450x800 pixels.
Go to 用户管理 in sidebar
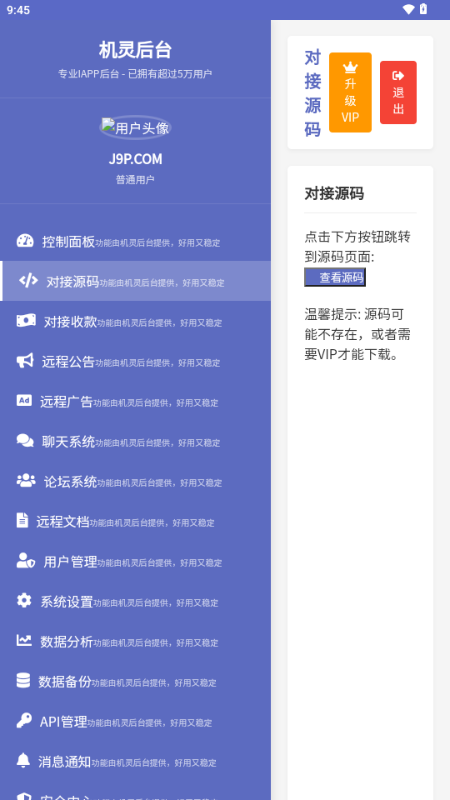click(x=135, y=561)
